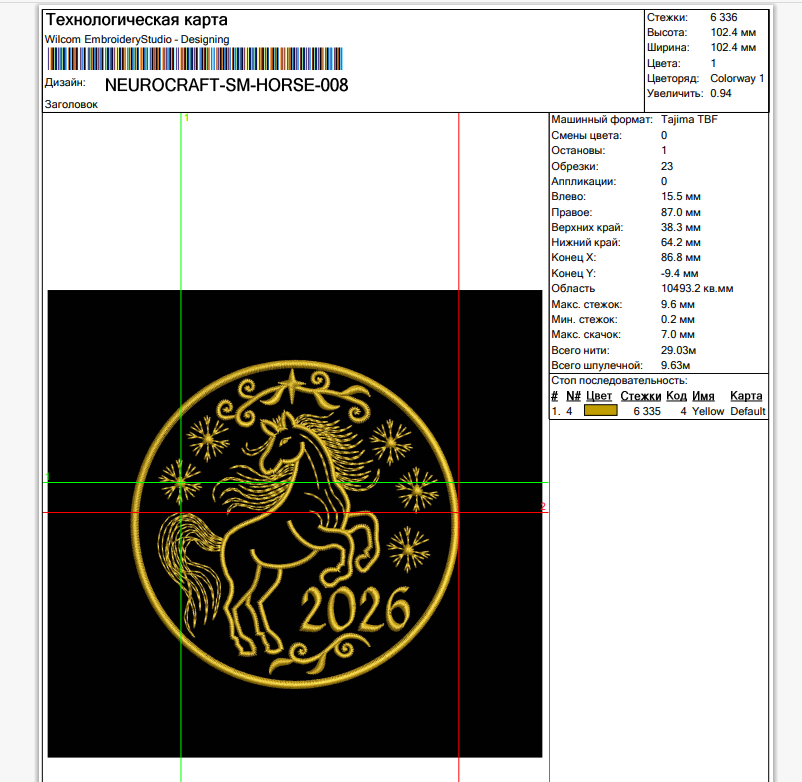Click the 'Дизайн:' label

tap(65, 82)
